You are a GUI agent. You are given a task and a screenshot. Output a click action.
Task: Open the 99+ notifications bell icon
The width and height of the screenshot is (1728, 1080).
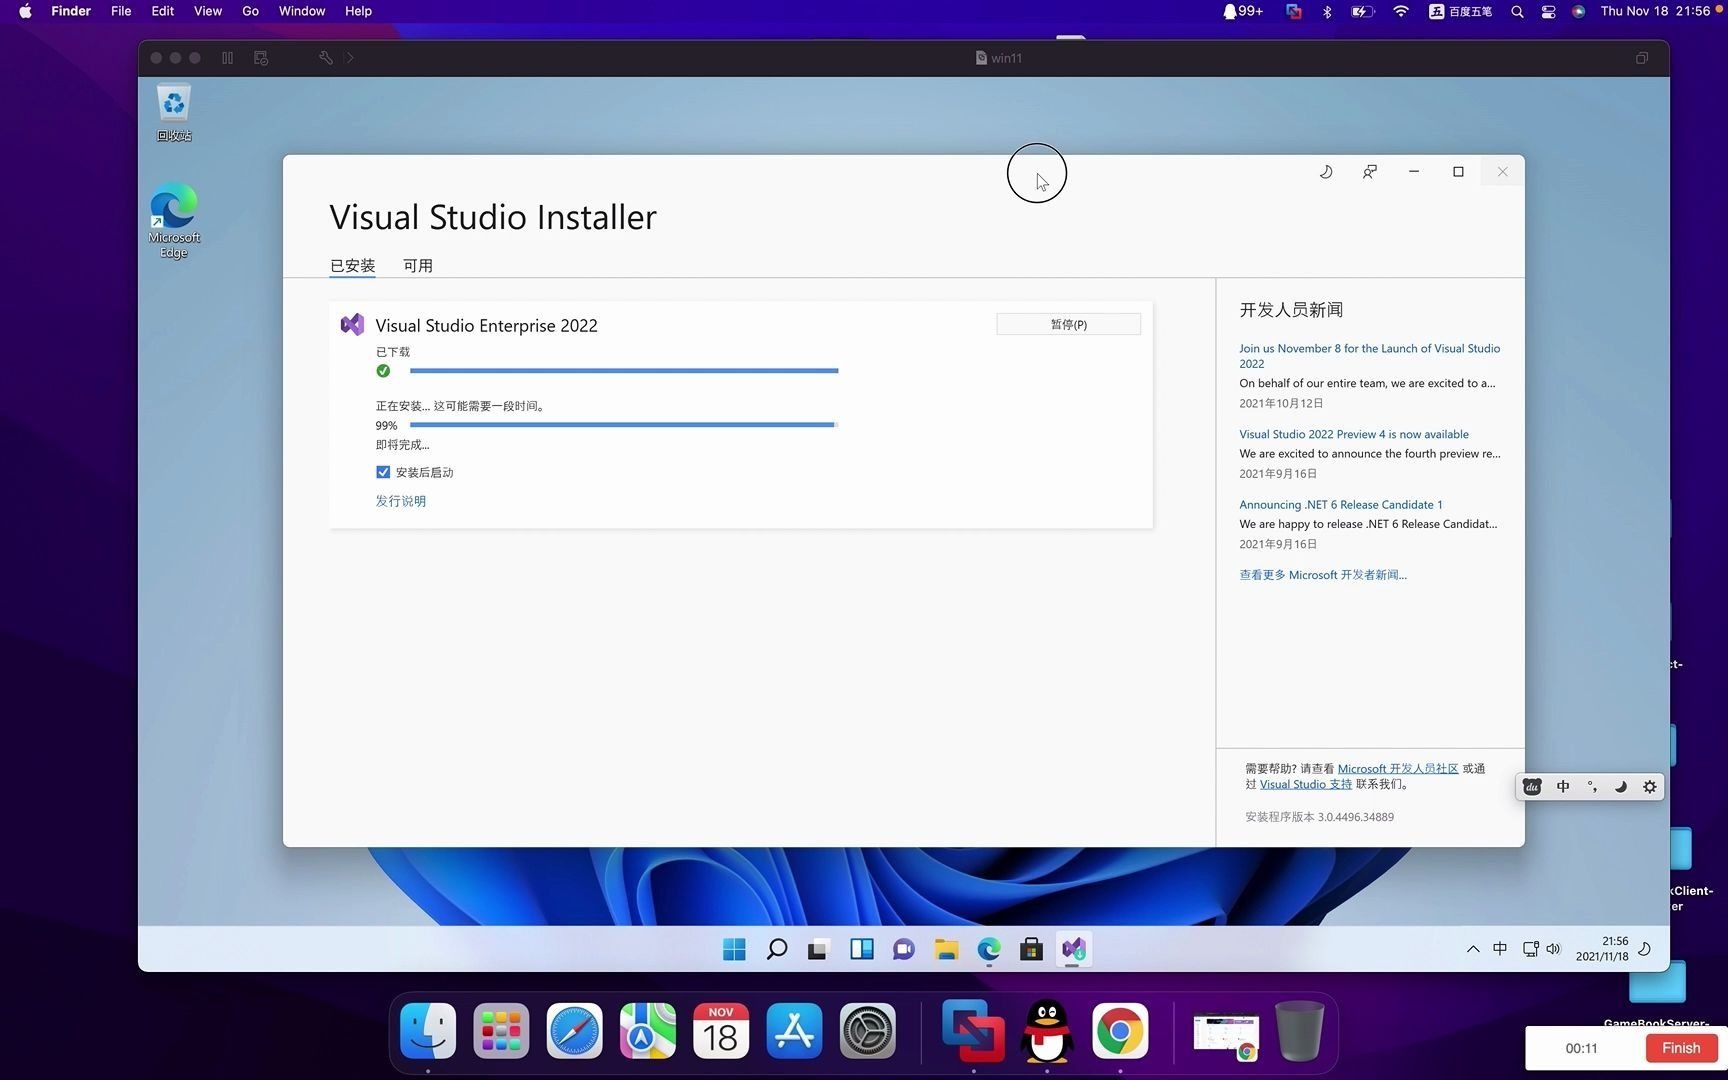[x=1242, y=11]
